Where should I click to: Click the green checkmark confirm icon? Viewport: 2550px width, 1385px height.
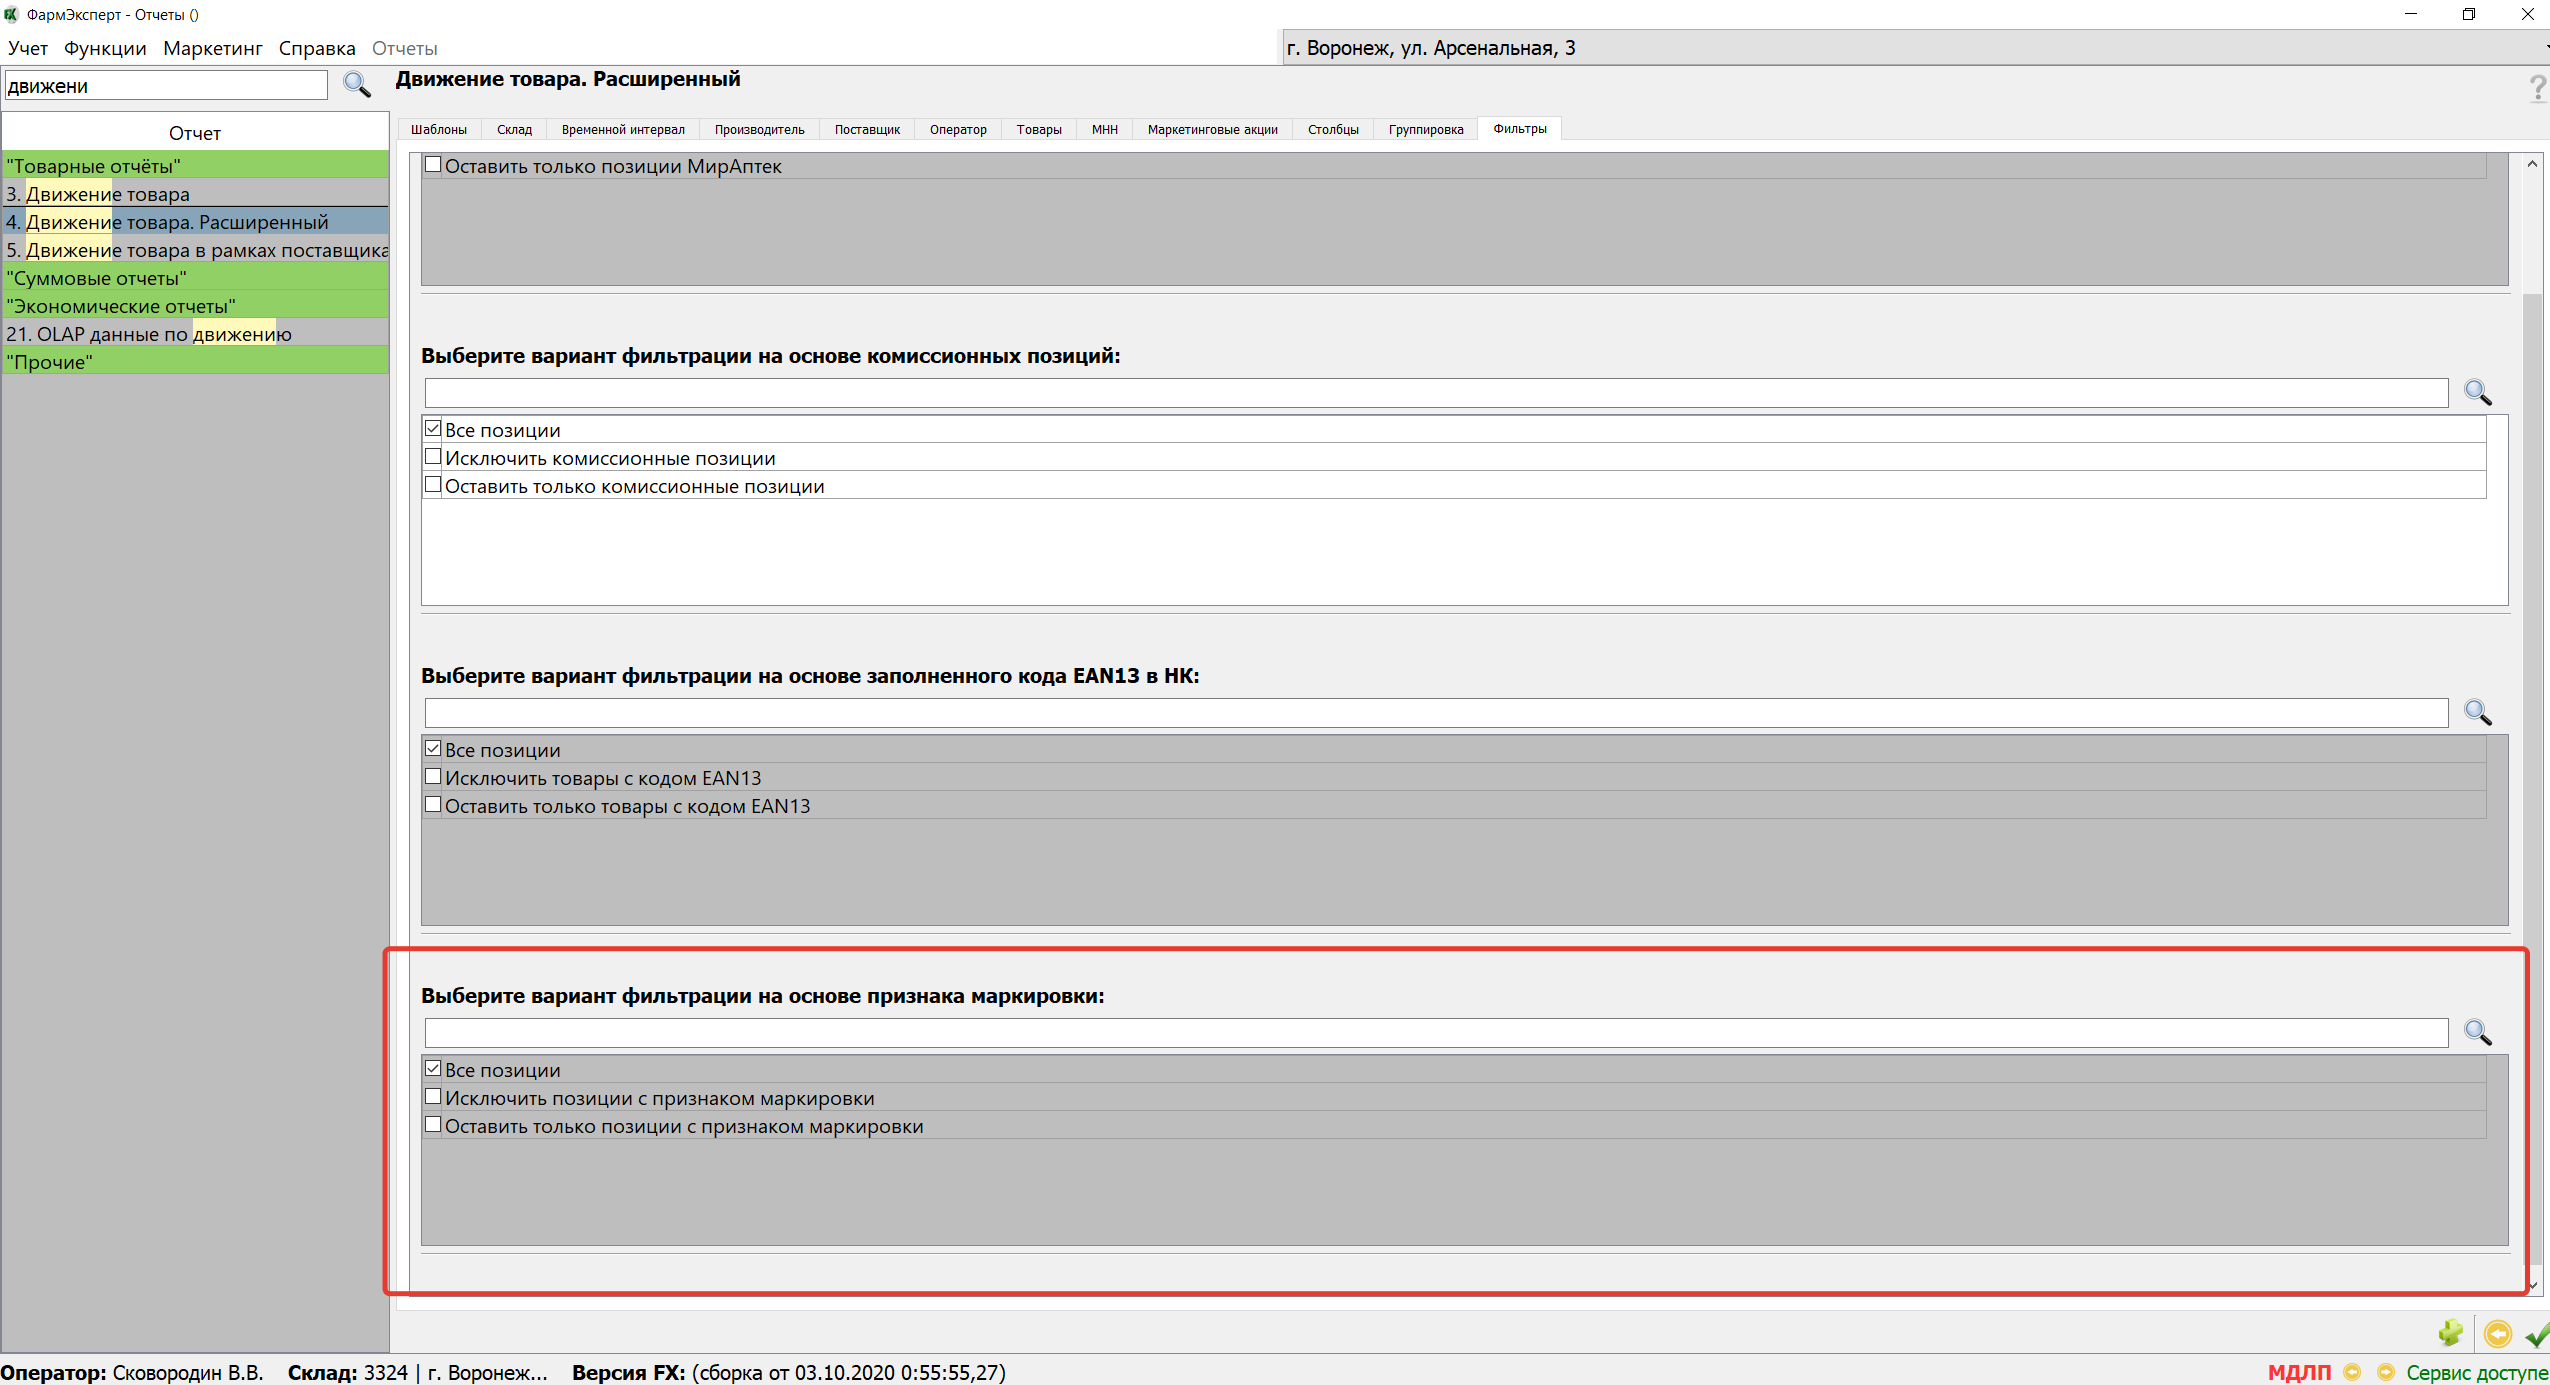pos(2537,1333)
